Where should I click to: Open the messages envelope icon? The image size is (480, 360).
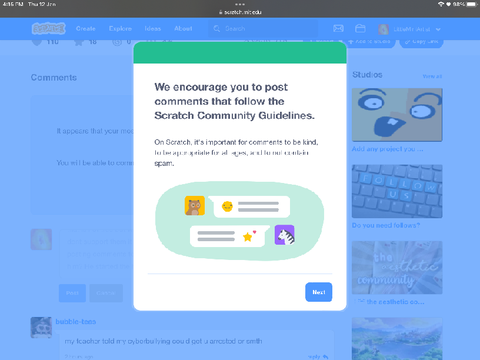[x=338, y=29]
